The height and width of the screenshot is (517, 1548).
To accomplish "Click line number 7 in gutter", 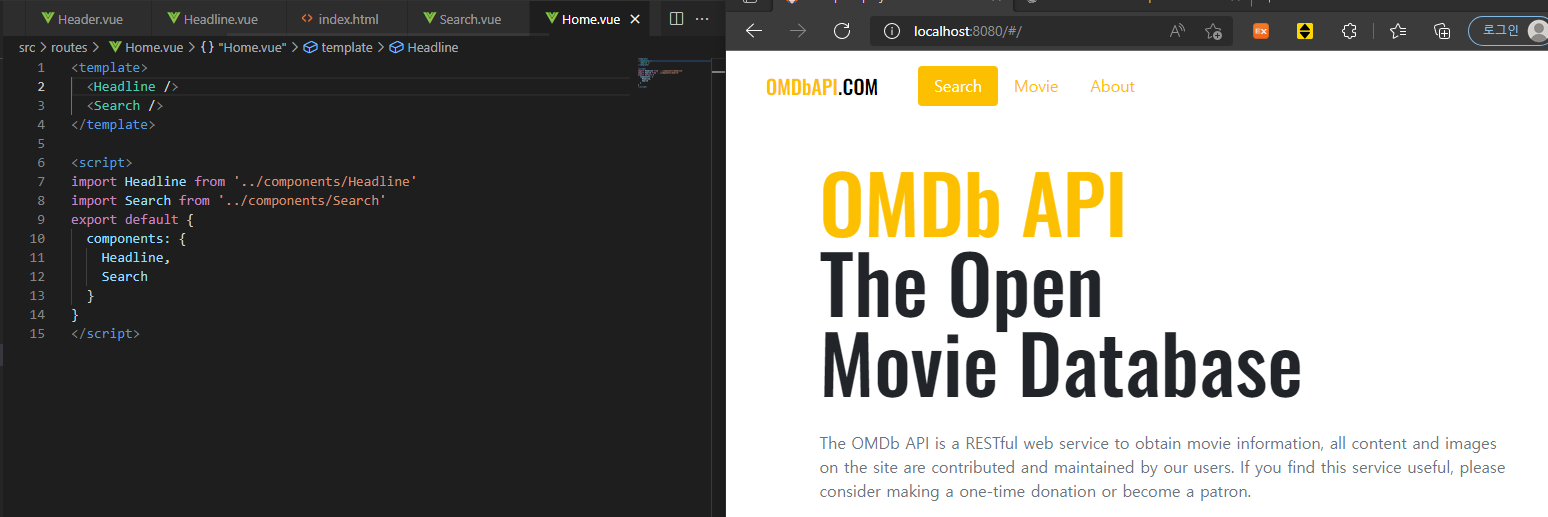I will pos(40,181).
